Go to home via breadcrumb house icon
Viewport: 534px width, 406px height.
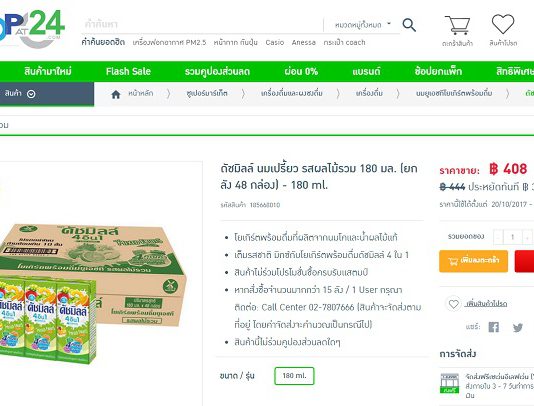116,94
